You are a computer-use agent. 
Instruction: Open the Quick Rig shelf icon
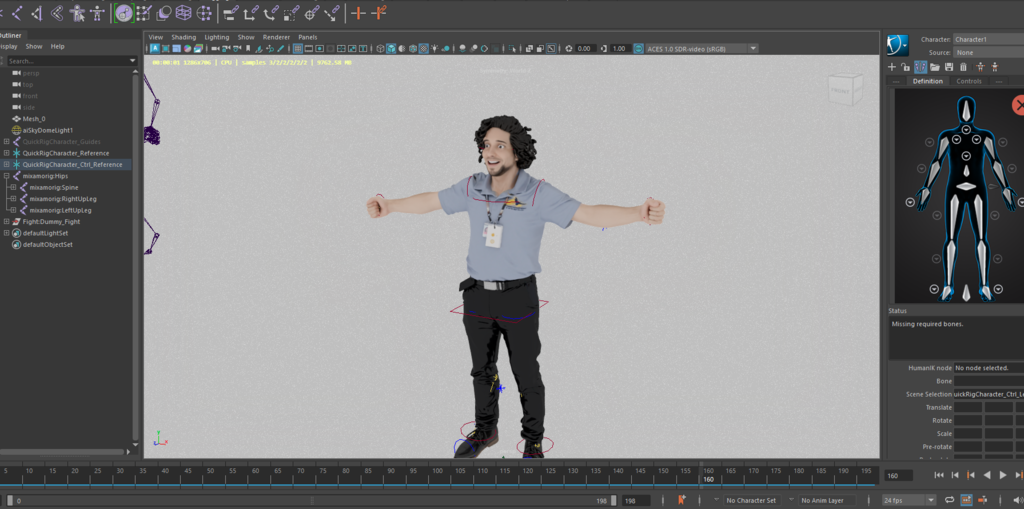tap(77, 12)
